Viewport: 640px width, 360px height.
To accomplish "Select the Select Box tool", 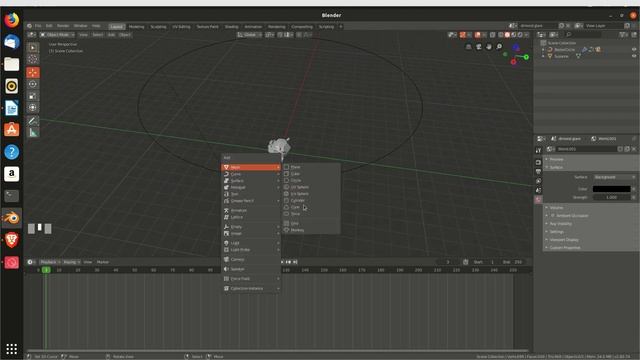I will 33,47.
